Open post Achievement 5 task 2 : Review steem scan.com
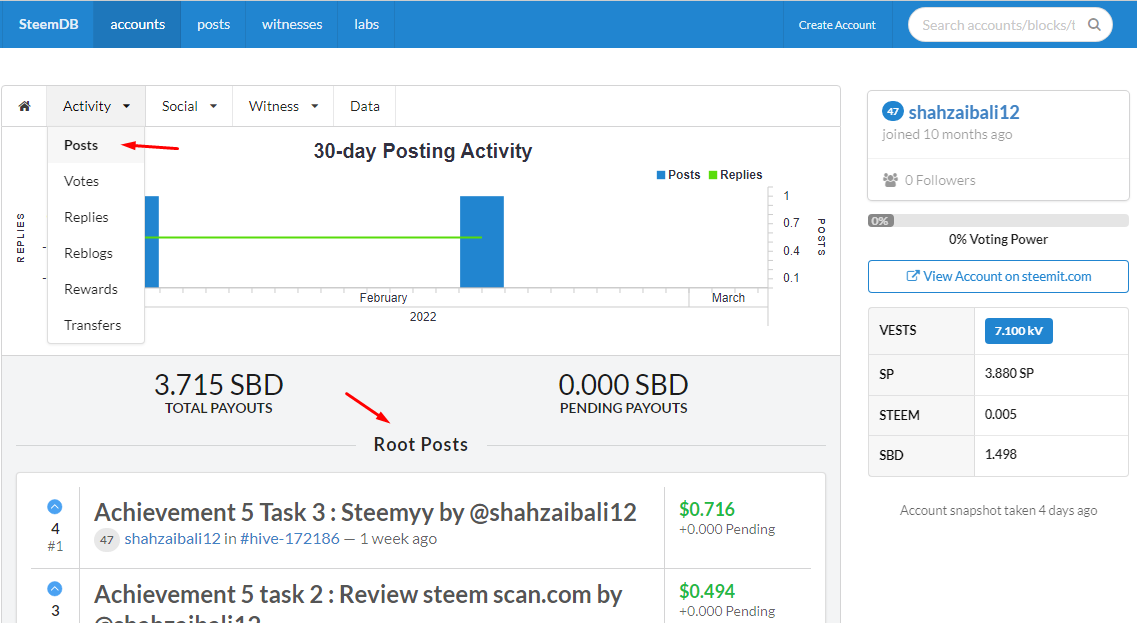Image resolution: width=1137 pixels, height=623 pixels. coord(358,604)
